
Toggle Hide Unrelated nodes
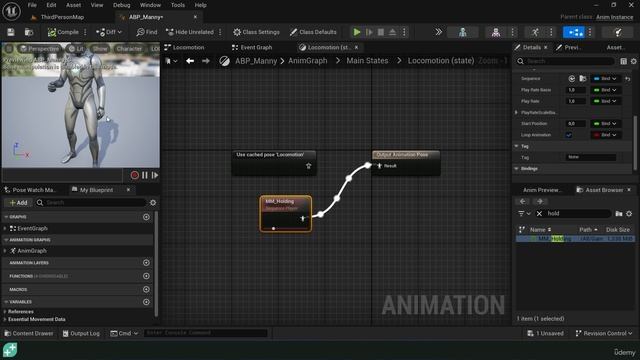(x=190, y=32)
